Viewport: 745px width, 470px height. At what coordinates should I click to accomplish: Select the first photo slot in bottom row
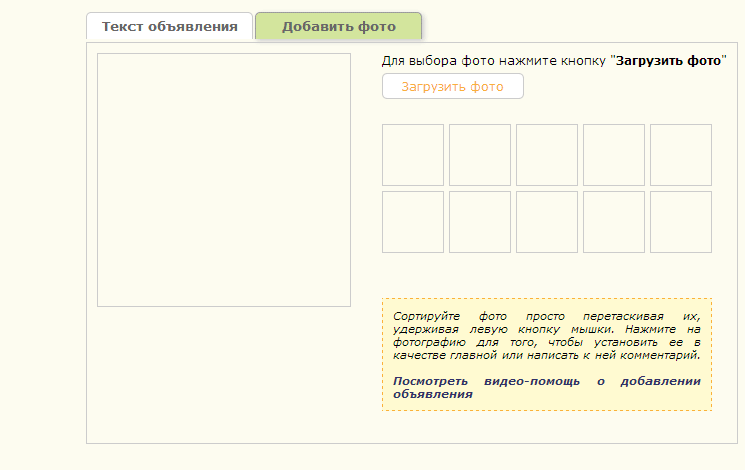413,222
